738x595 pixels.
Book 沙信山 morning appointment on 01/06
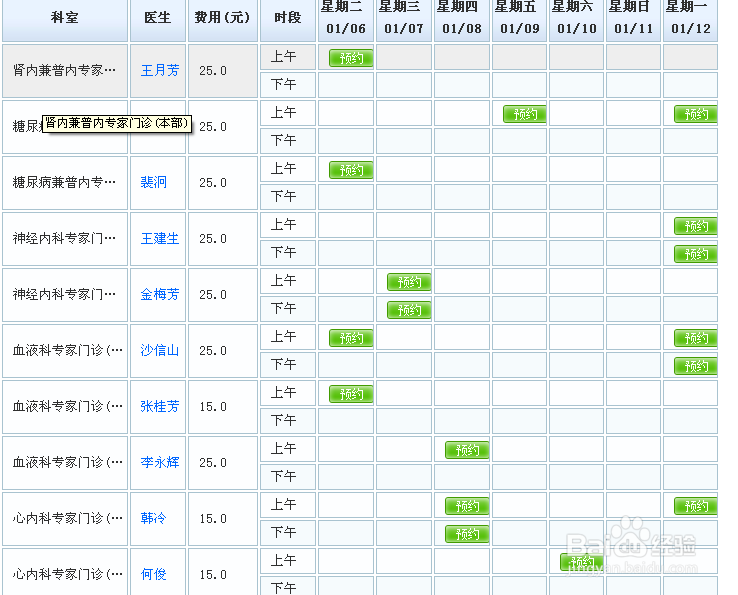[351, 338]
